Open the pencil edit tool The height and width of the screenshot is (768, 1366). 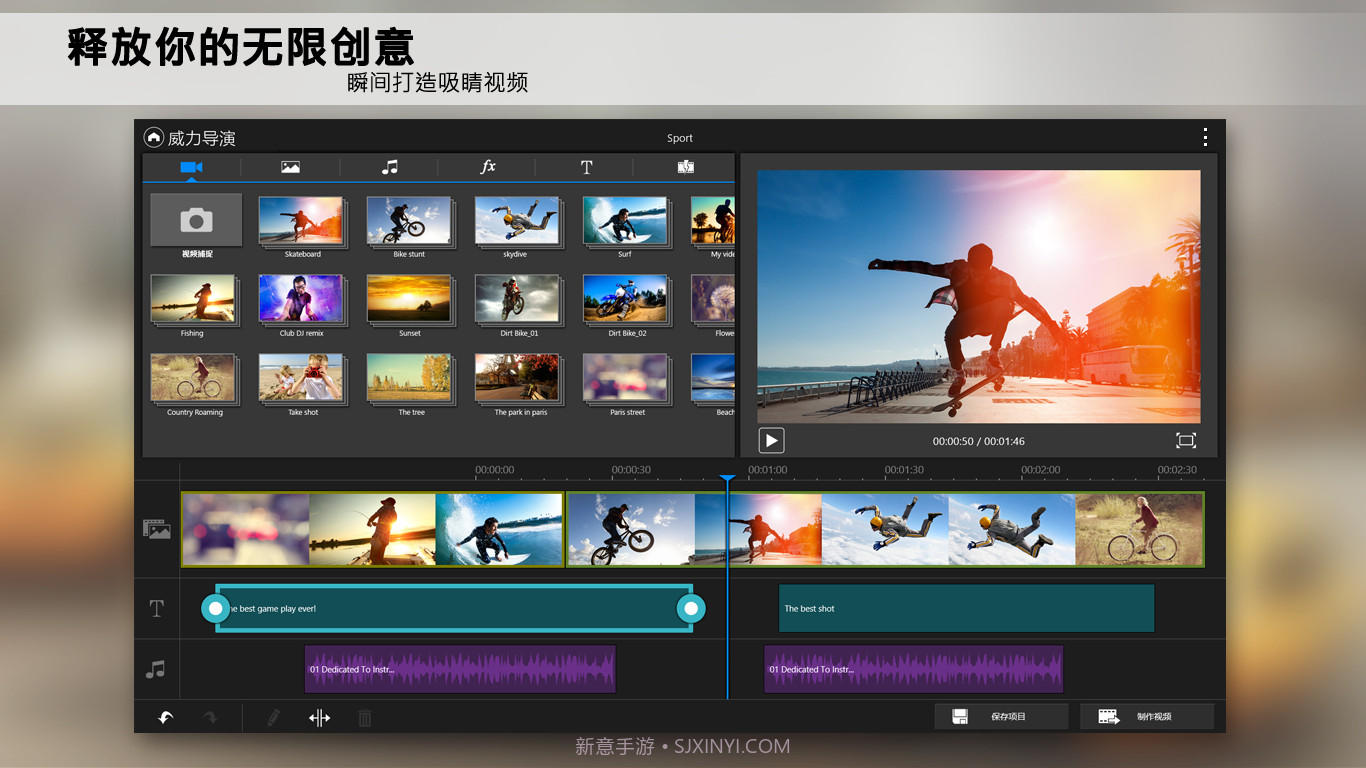273,717
